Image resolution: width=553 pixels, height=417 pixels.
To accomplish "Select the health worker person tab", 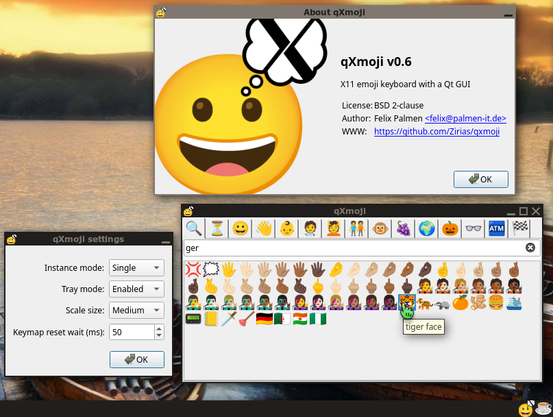I will pyautogui.click(x=310, y=229).
